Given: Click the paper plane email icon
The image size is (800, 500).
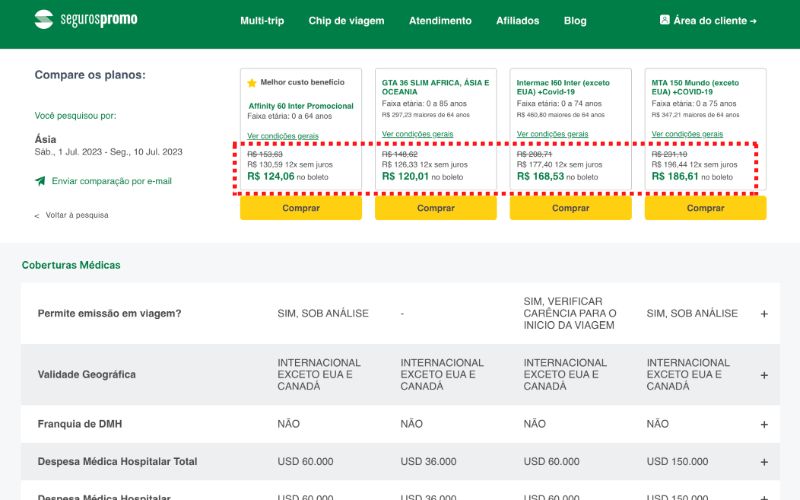Looking at the screenshot, I should [x=40, y=181].
